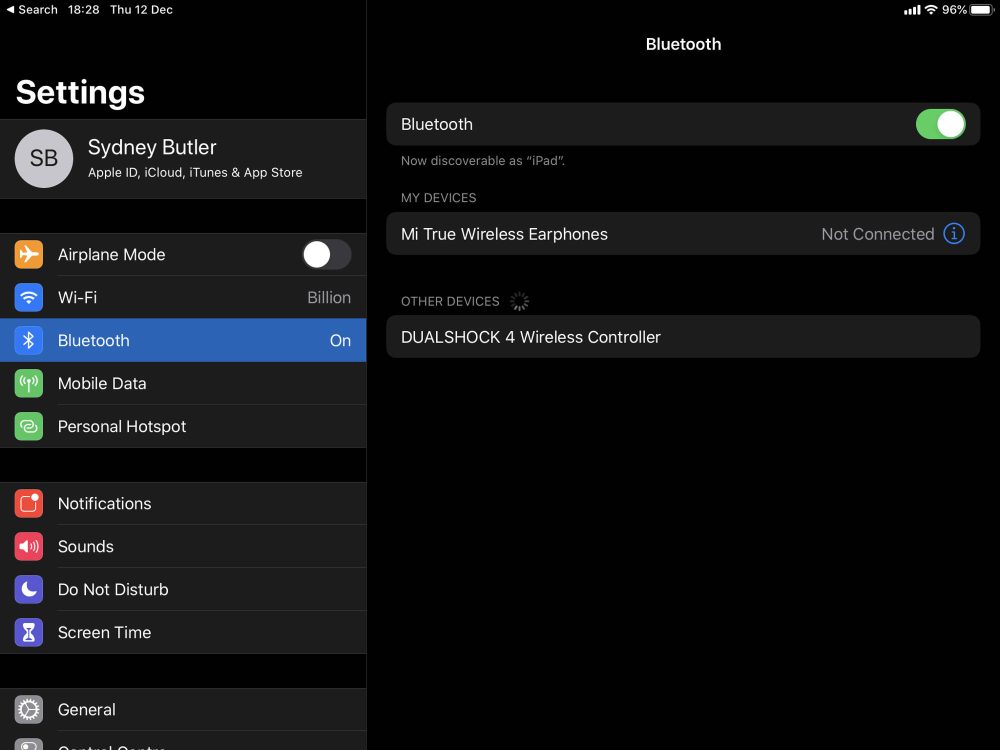Enable the Airplane Mode switch
The width and height of the screenshot is (1000, 750).
327,255
